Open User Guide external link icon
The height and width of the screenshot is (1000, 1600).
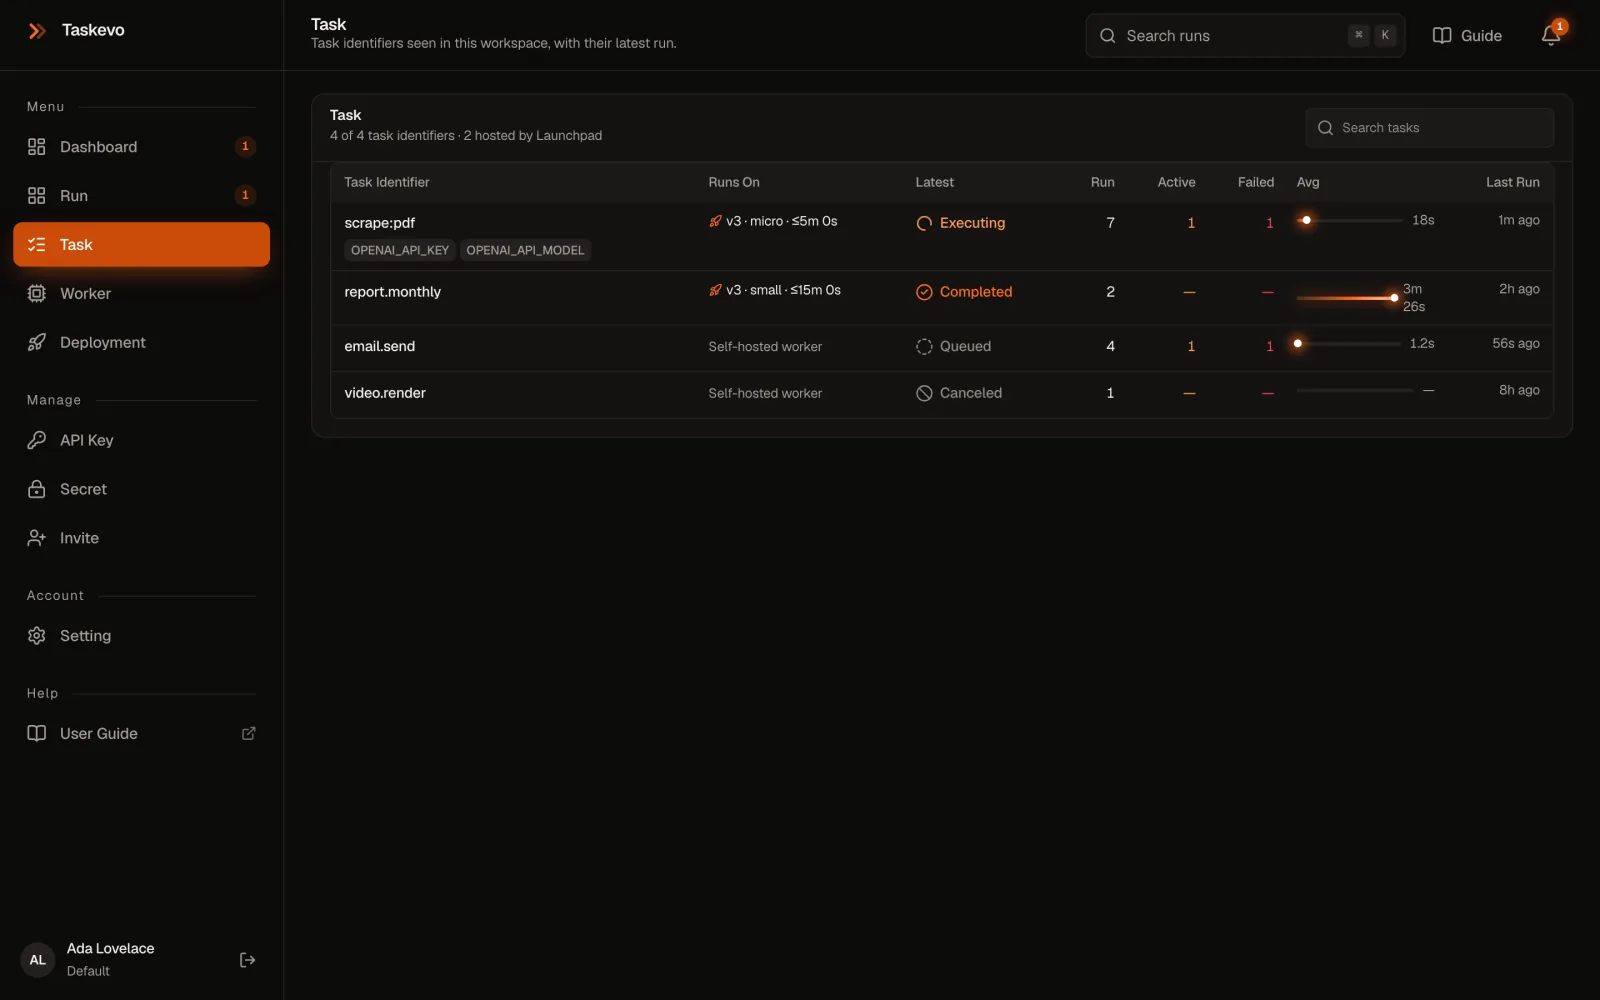249,734
